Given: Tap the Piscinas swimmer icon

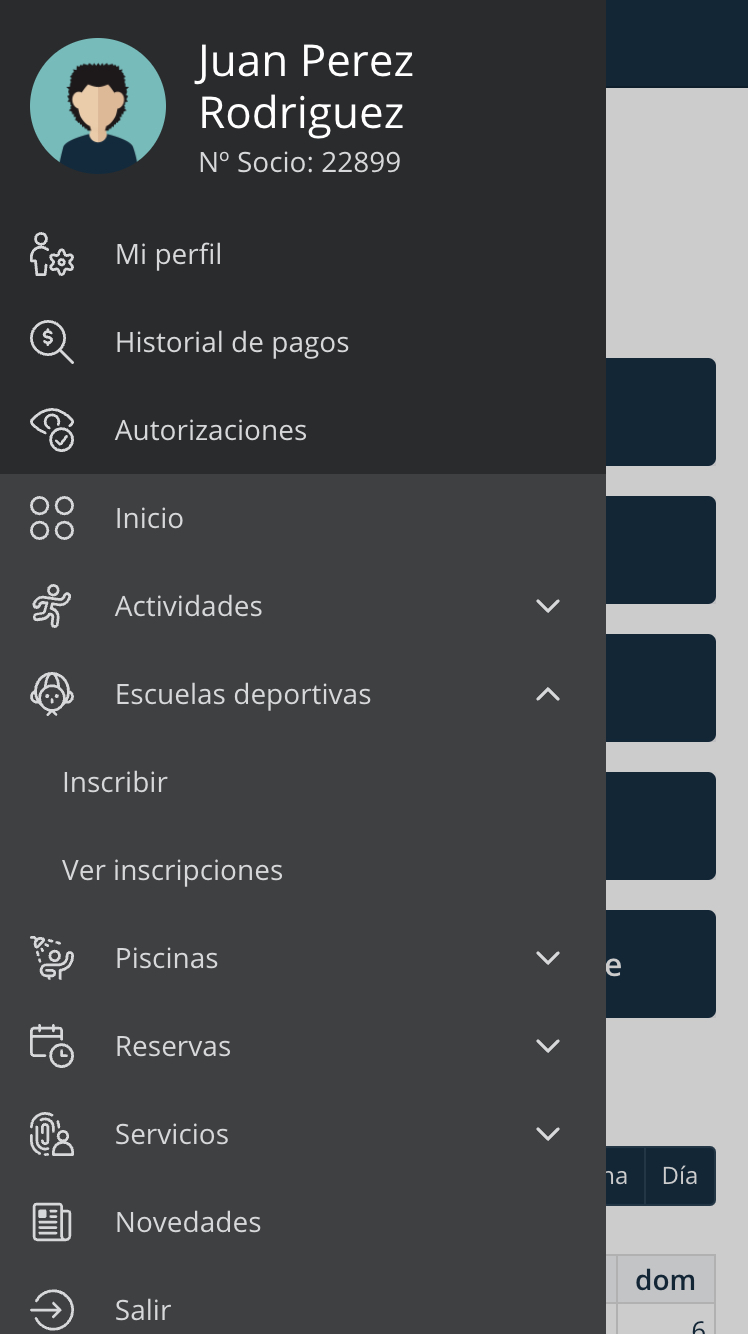Looking at the screenshot, I should click(52, 958).
